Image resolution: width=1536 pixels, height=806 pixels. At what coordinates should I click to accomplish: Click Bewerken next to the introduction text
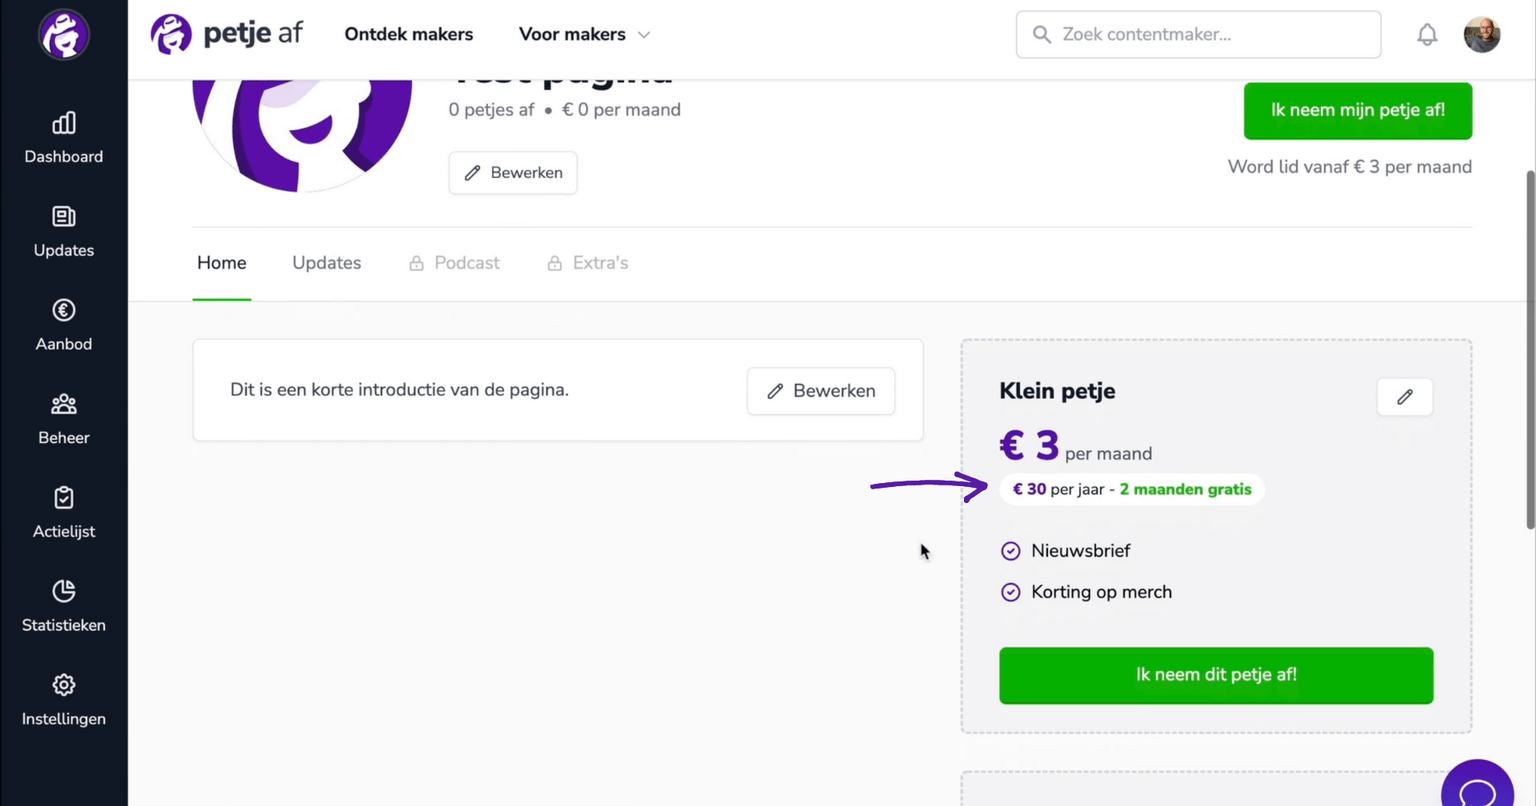[x=821, y=391]
